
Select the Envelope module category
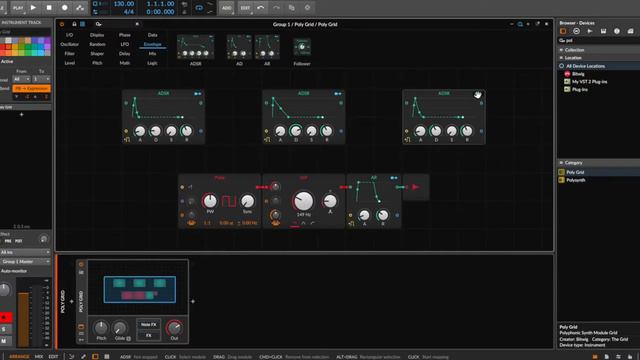(x=153, y=44)
